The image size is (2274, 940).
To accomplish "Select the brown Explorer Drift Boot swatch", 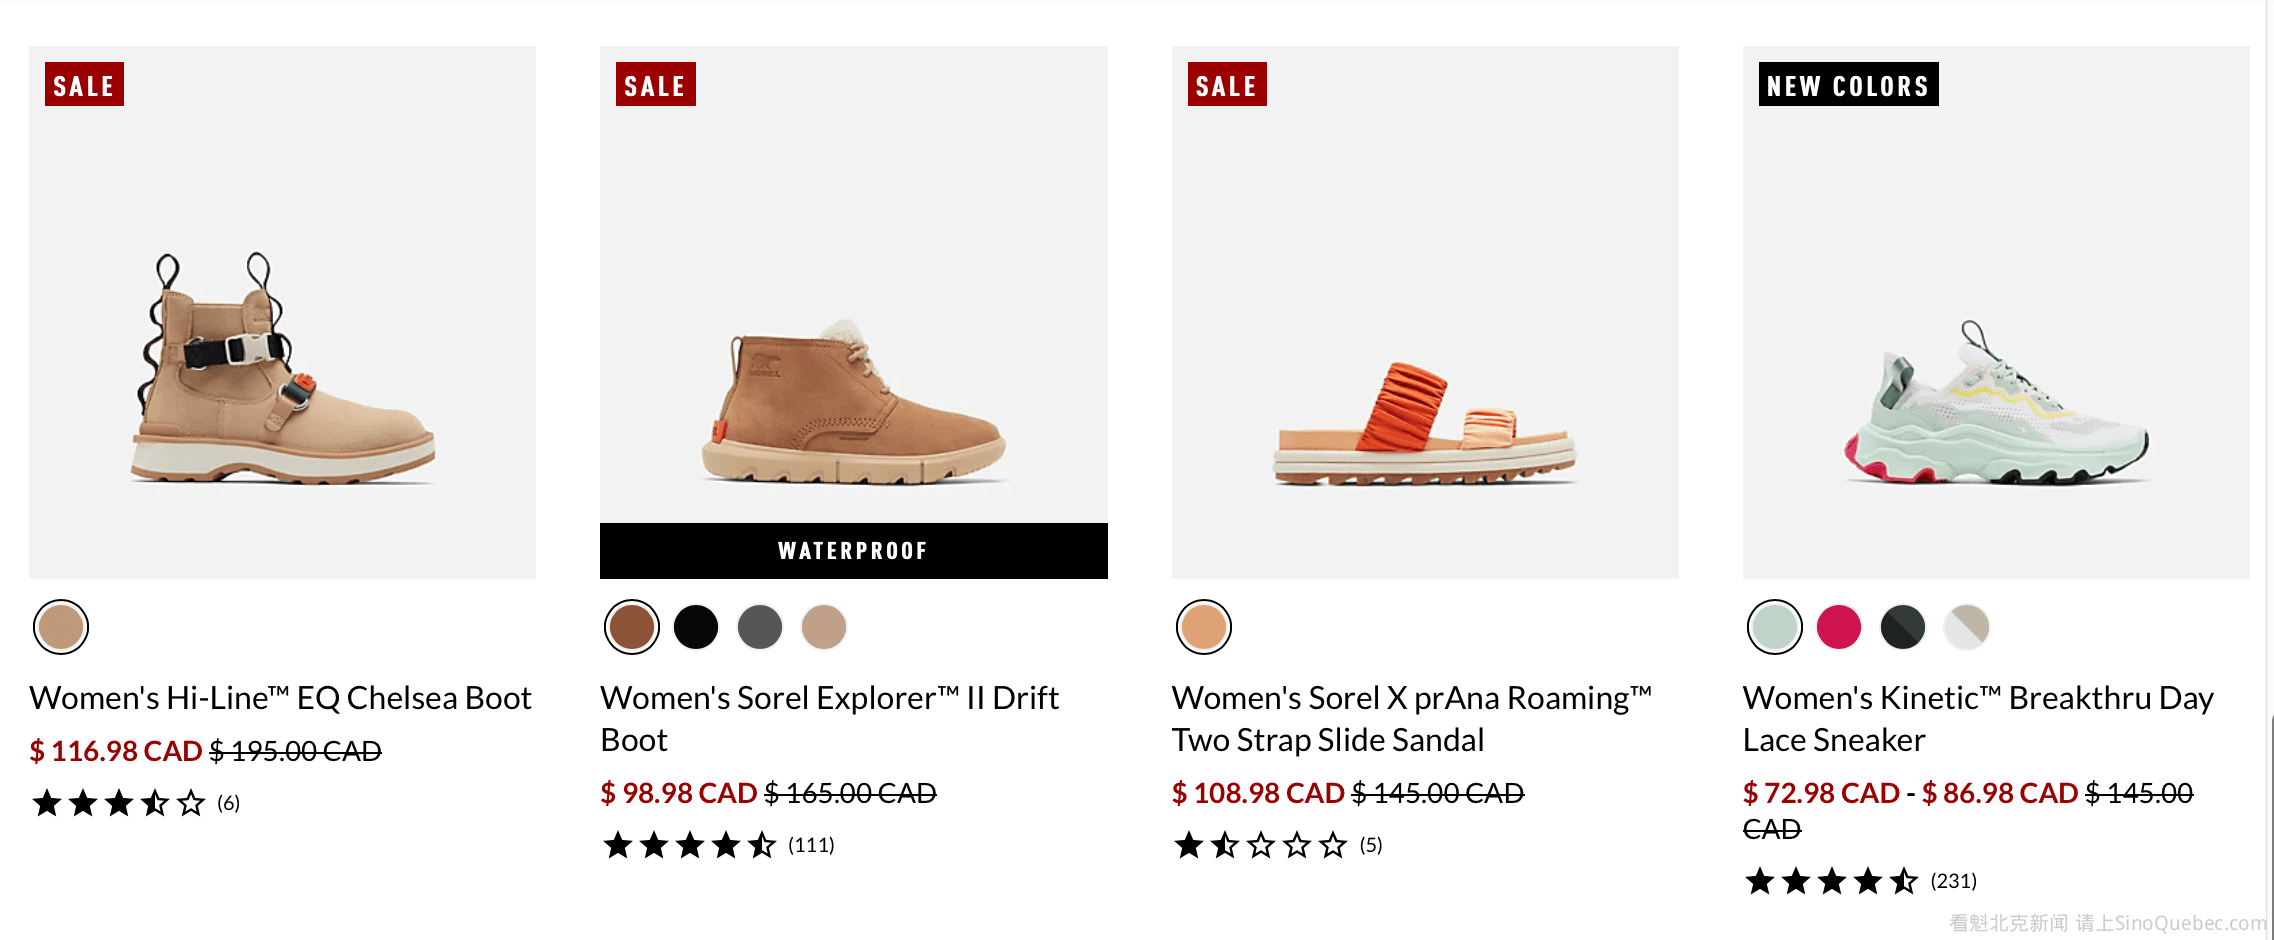I will coord(632,627).
